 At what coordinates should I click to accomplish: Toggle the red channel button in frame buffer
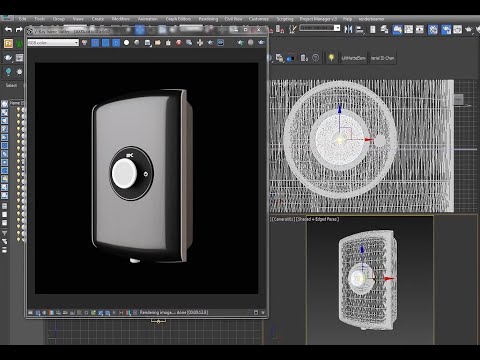coord(95,43)
